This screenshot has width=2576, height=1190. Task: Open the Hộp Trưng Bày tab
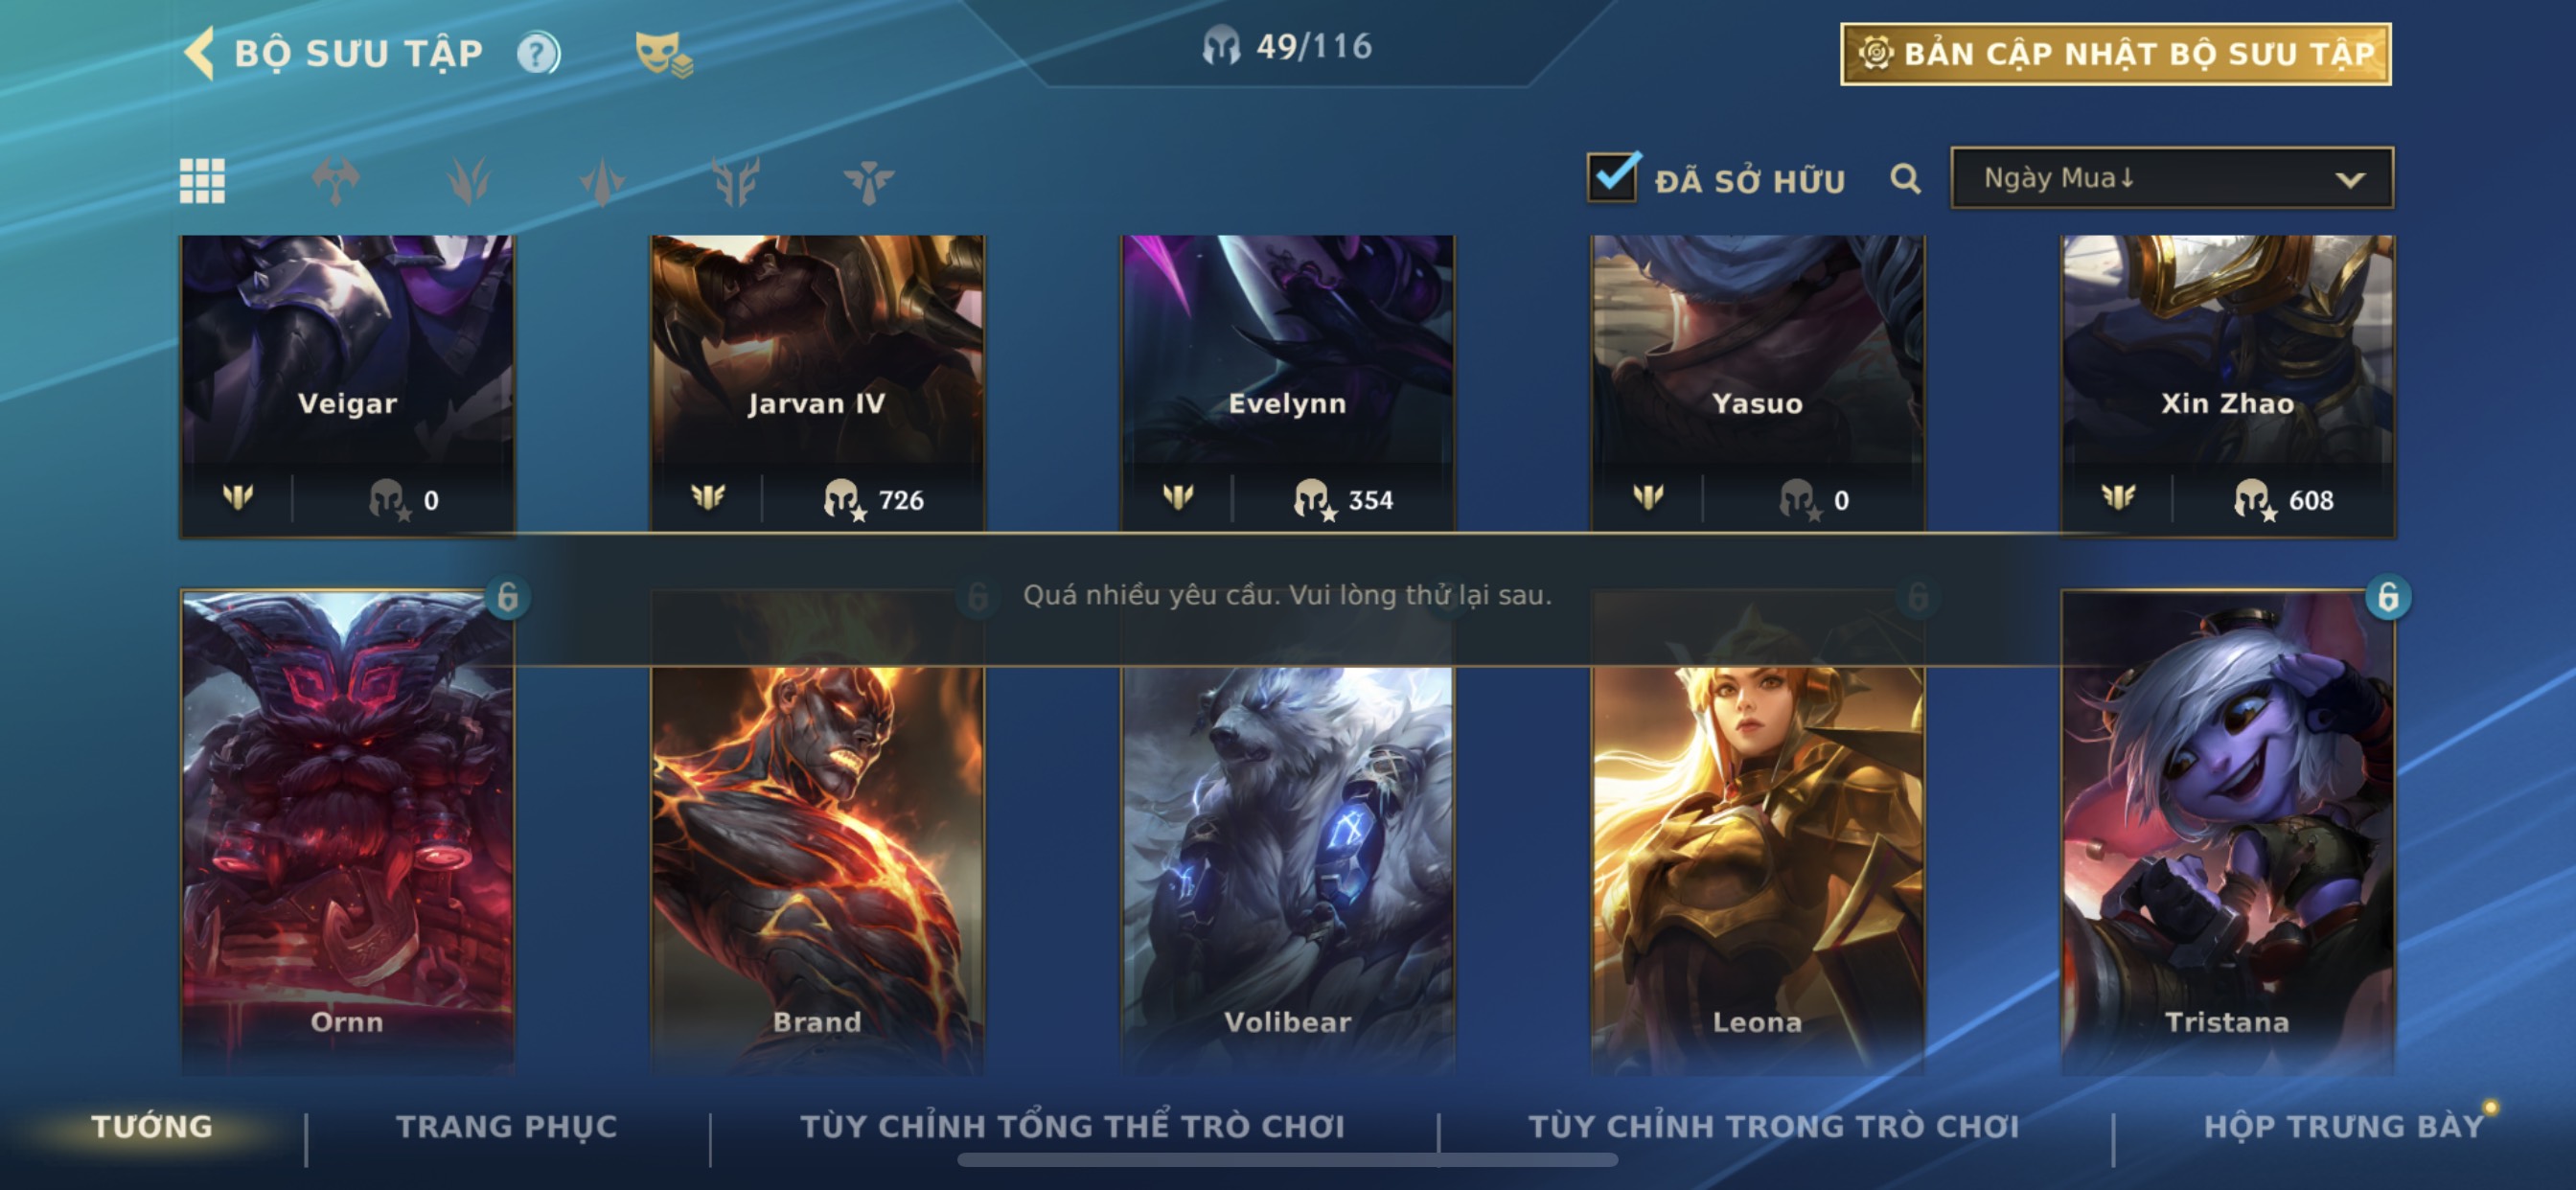(x=2343, y=1126)
